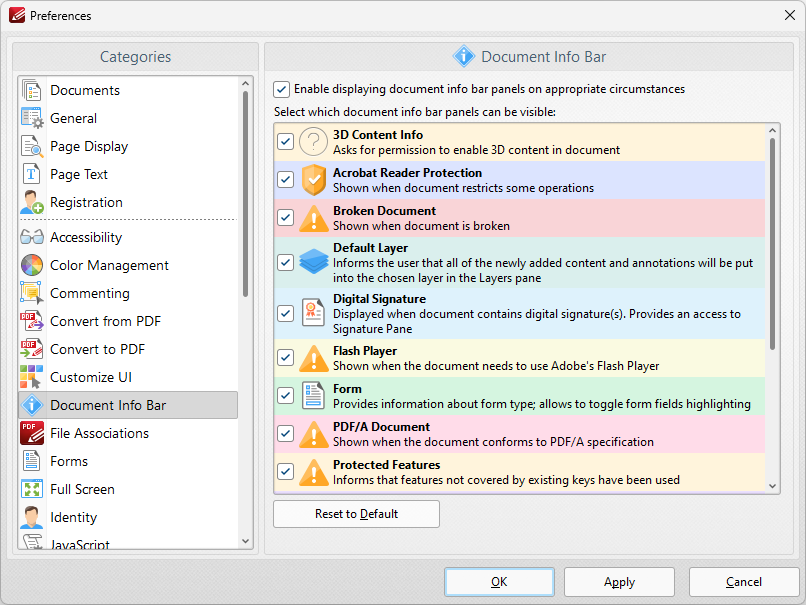Click the Form panel document icon
Image resolution: width=806 pixels, height=605 pixels.
click(x=314, y=396)
